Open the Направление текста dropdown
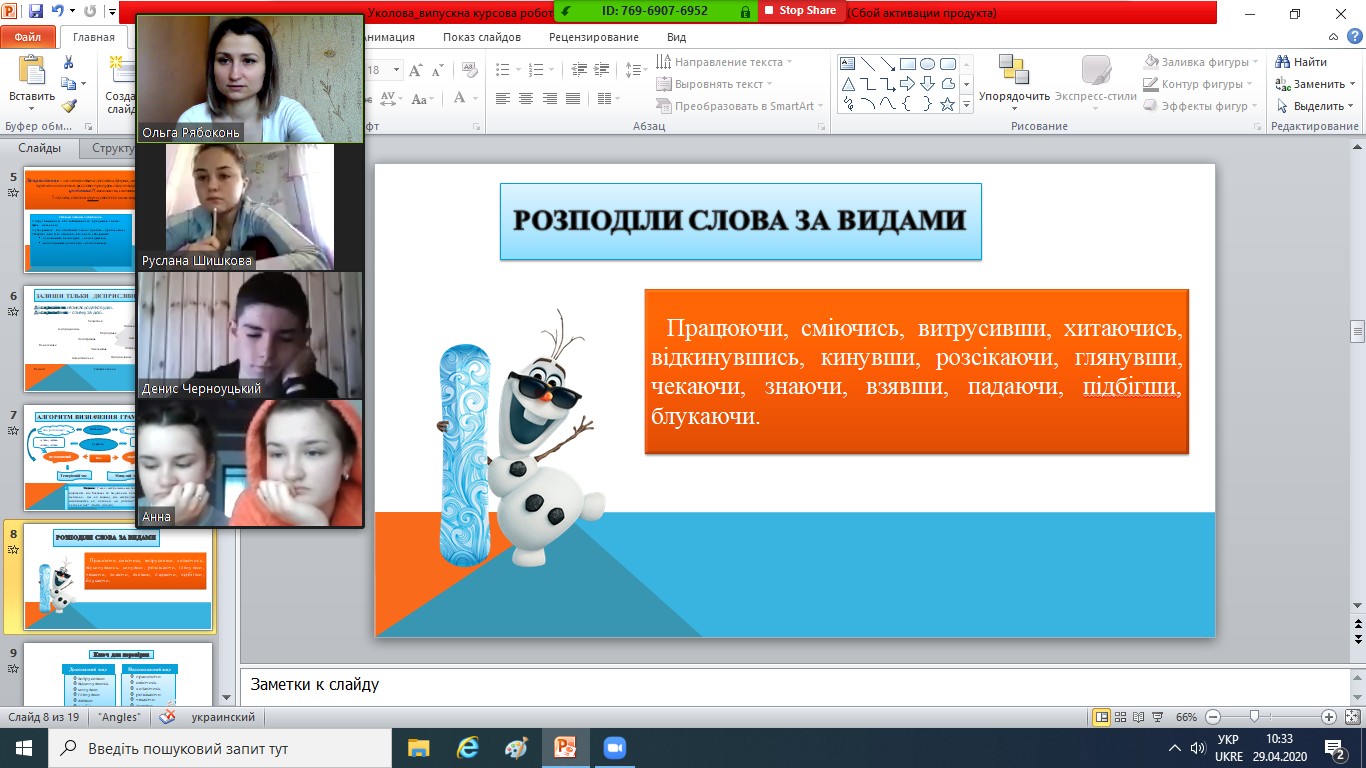Screen dimensions: 1366x768 pyautogui.click(x=725, y=62)
